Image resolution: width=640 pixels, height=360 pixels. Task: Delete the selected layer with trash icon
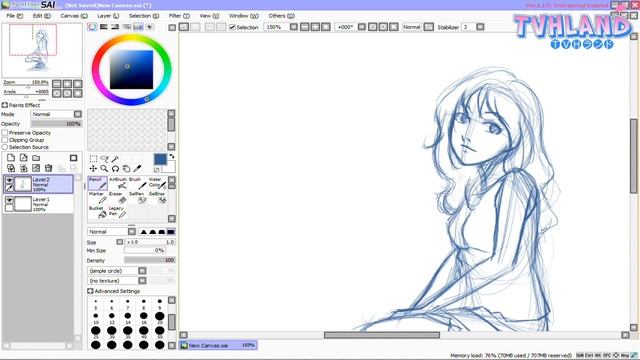tap(49, 168)
